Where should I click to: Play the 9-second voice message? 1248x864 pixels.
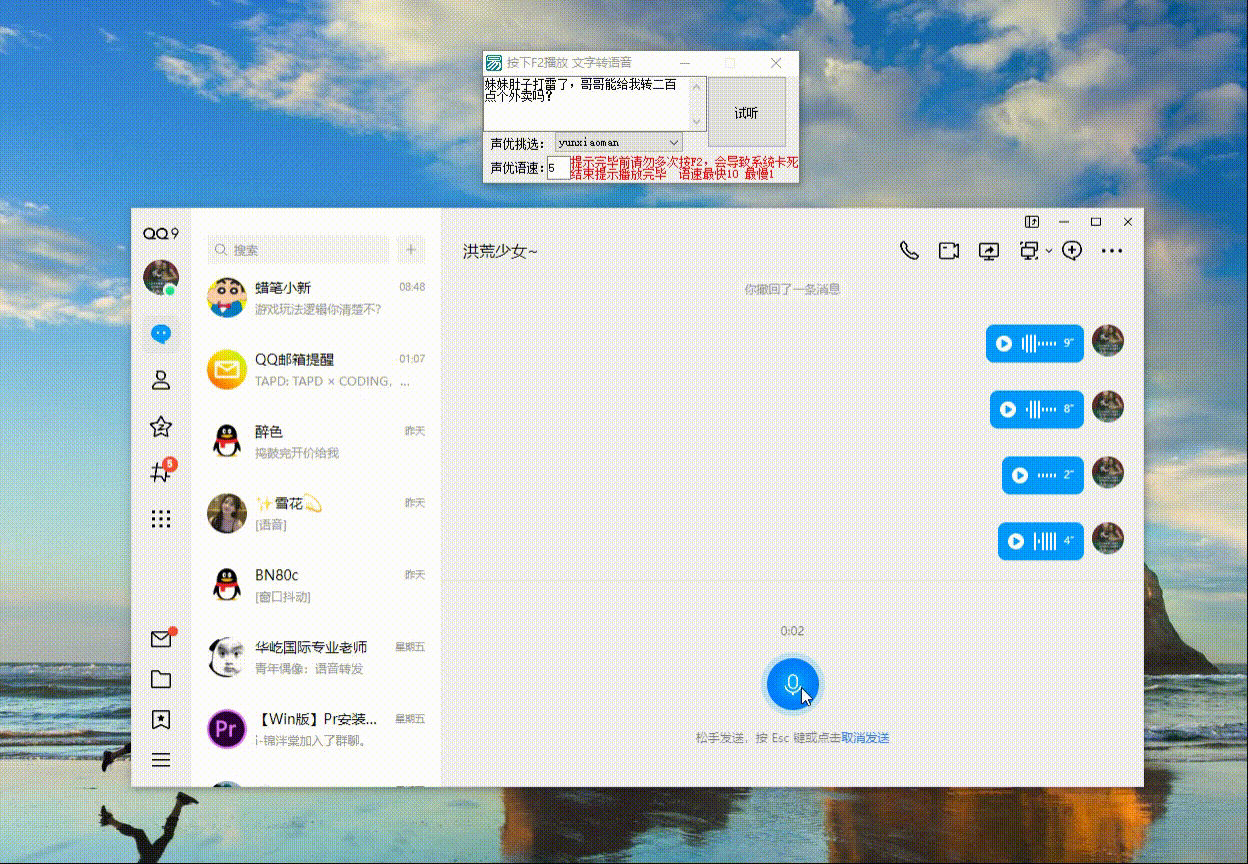[1006, 343]
